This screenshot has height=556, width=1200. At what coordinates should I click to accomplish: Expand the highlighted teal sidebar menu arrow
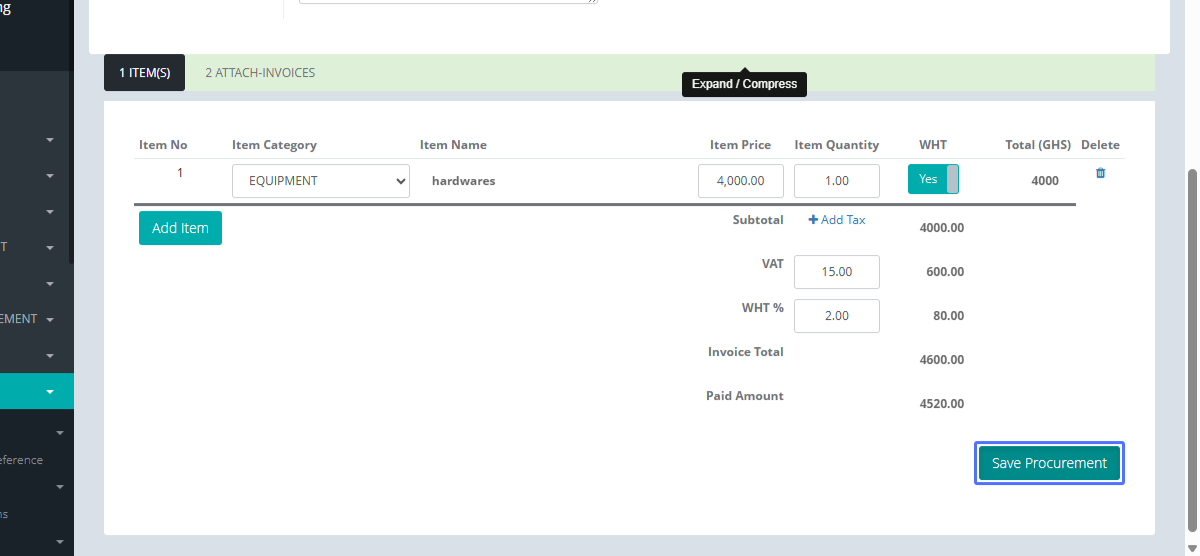[x=50, y=392]
